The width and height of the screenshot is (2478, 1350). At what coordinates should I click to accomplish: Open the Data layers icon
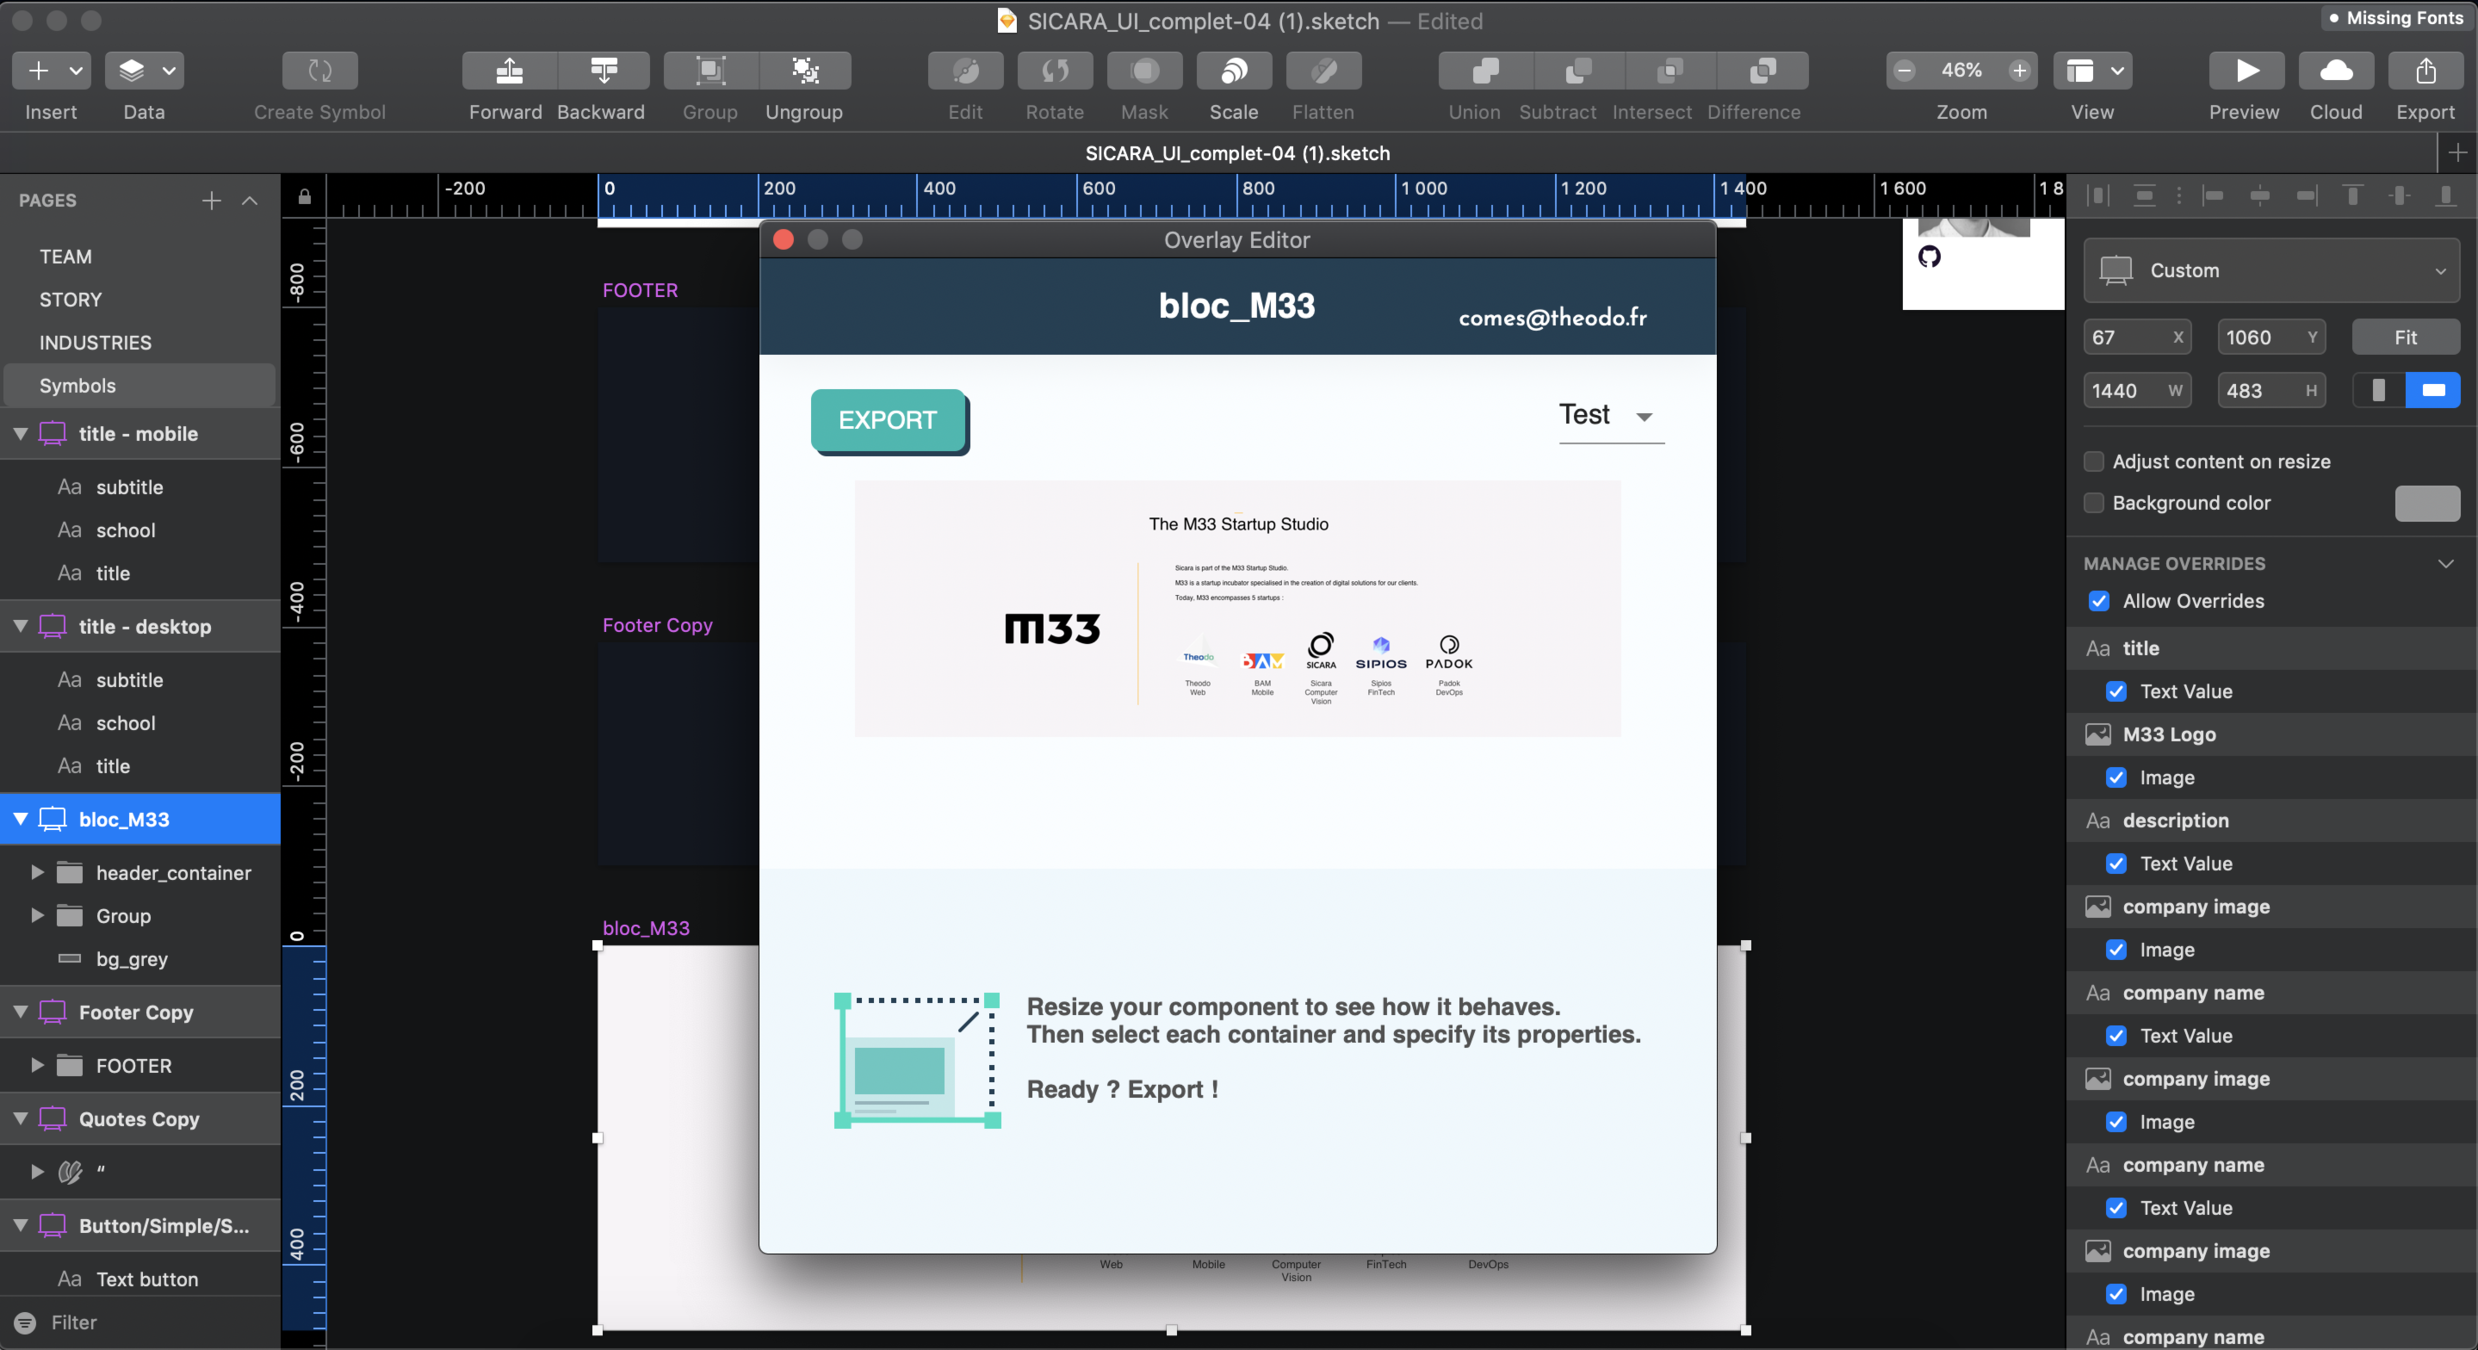click(x=133, y=71)
